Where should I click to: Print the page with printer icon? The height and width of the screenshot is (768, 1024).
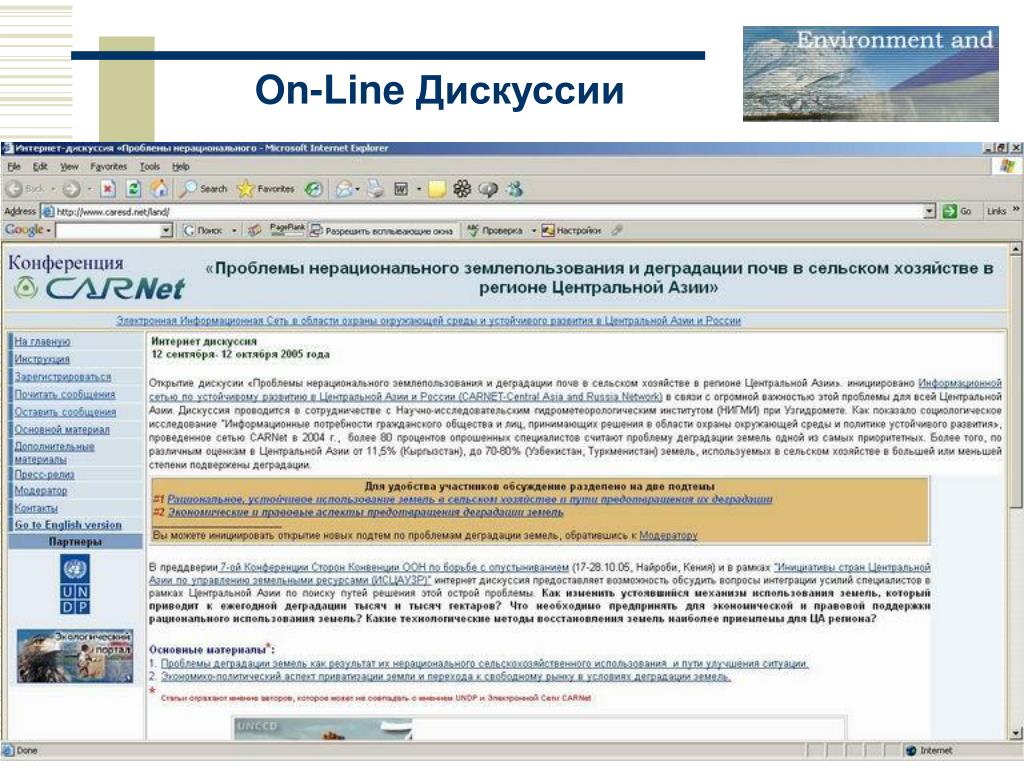376,189
